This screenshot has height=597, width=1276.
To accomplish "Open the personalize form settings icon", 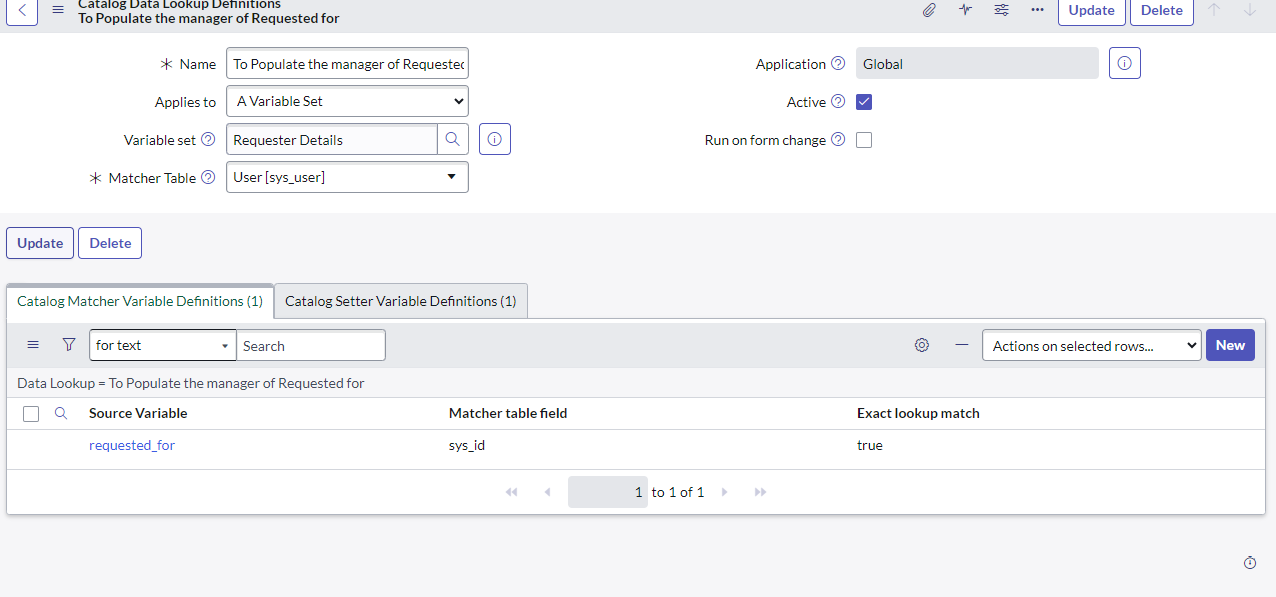I will [x=1001, y=10].
